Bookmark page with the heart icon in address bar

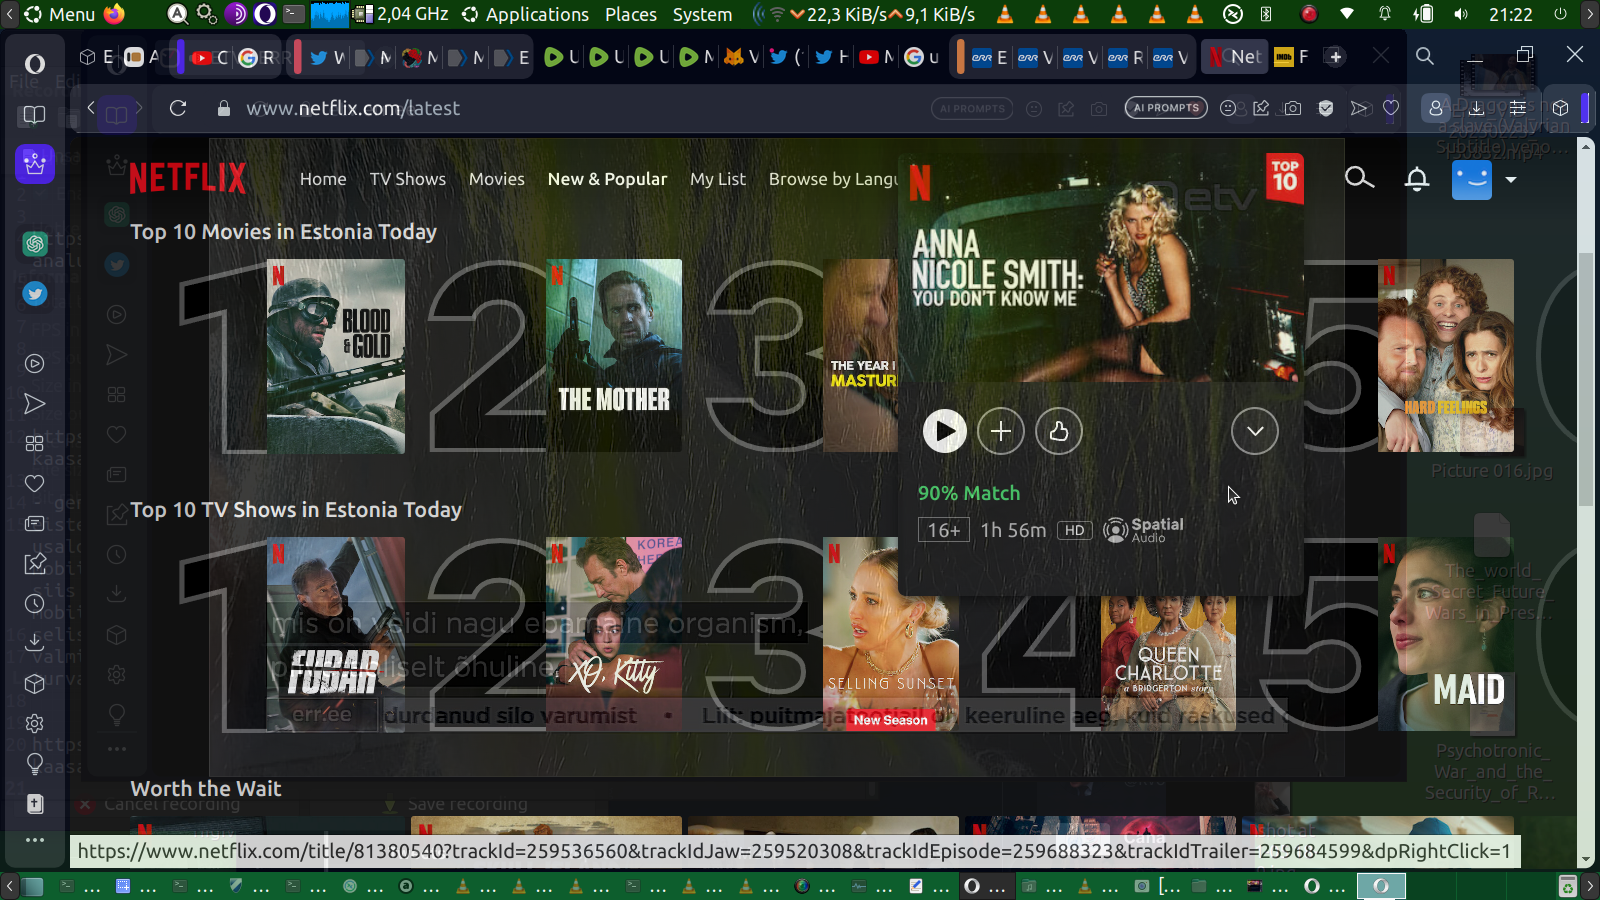click(x=1391, y=108)
